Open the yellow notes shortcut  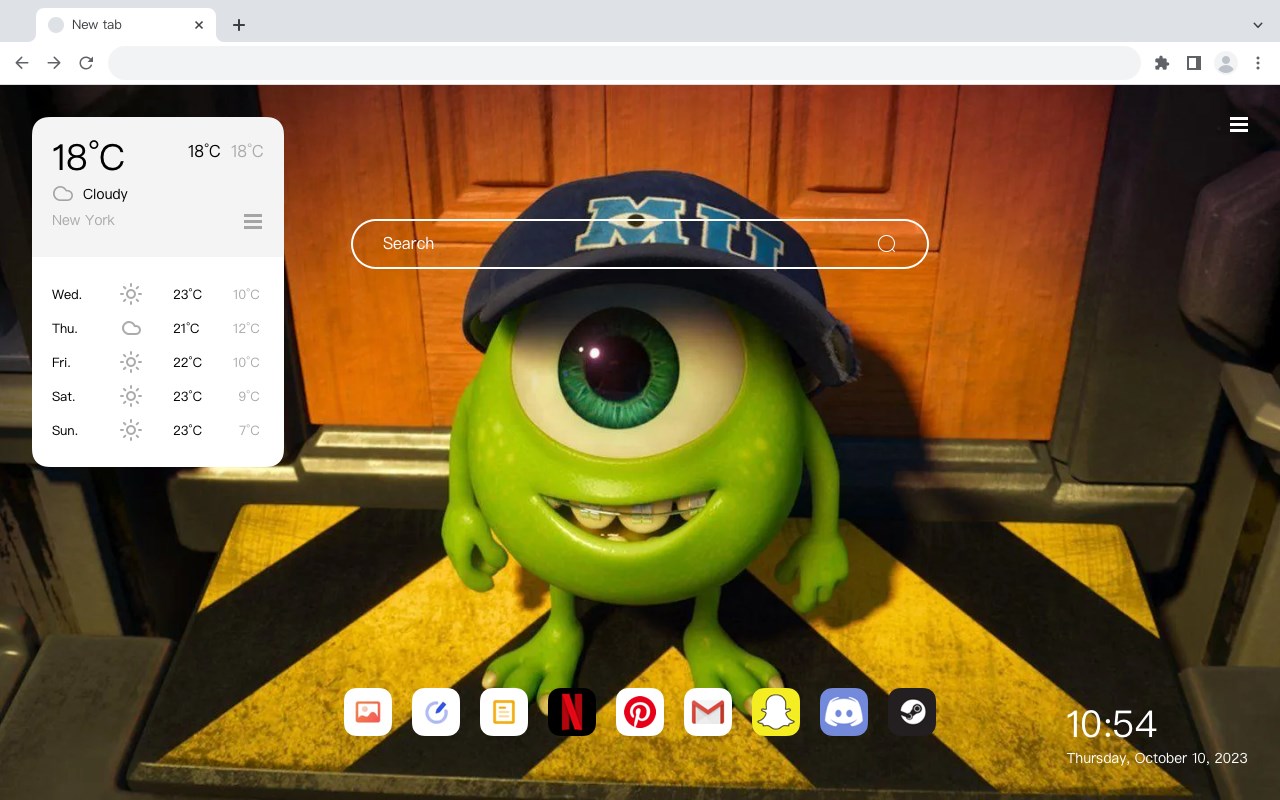pyautogui.click(x=504, y=712)
